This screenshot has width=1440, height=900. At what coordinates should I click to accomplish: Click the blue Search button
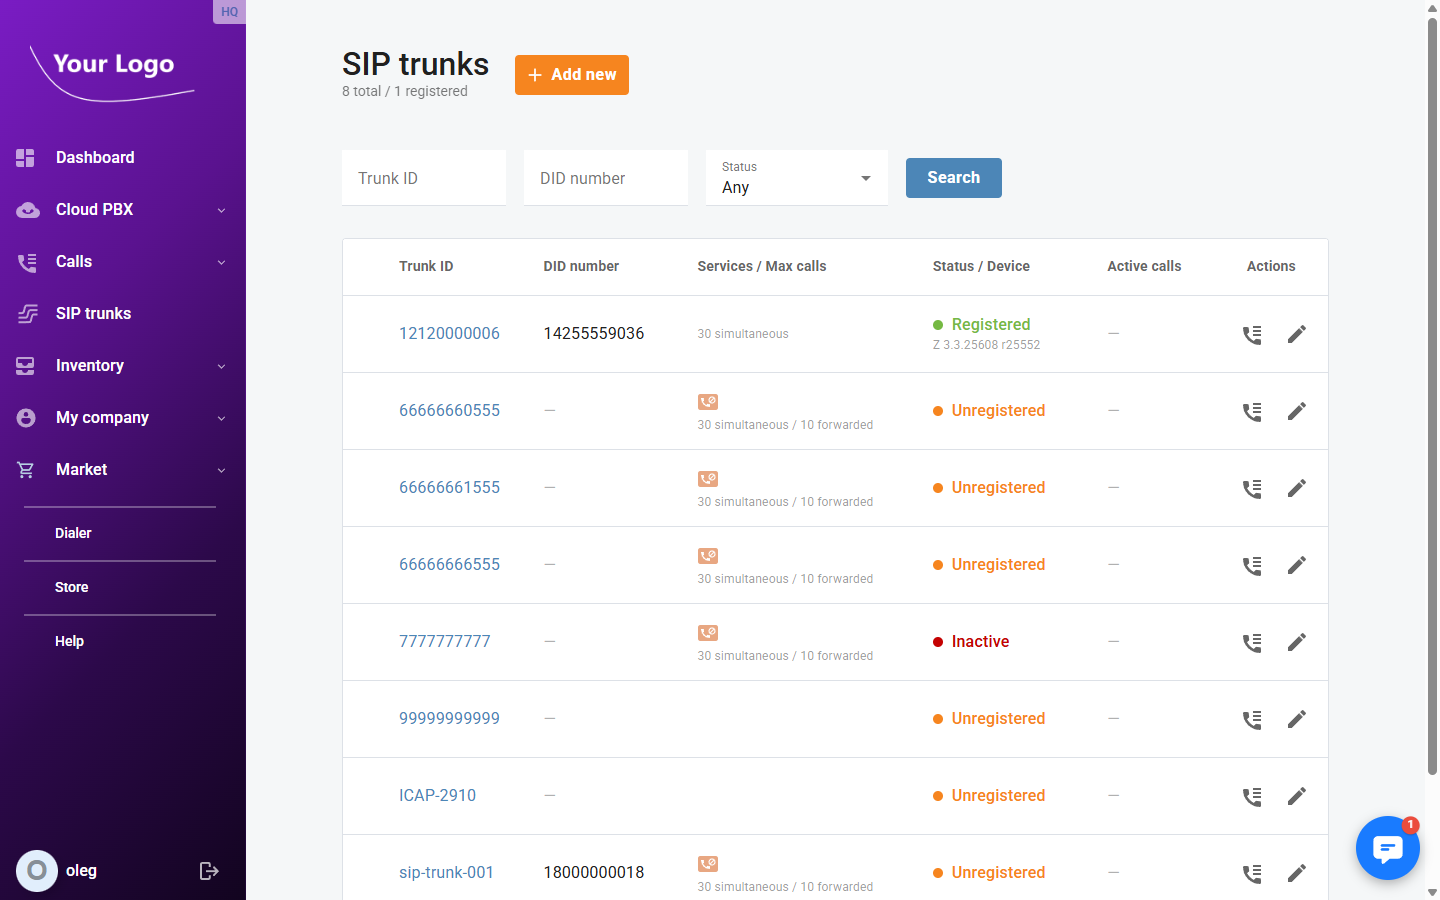click(x=953, y=178)
